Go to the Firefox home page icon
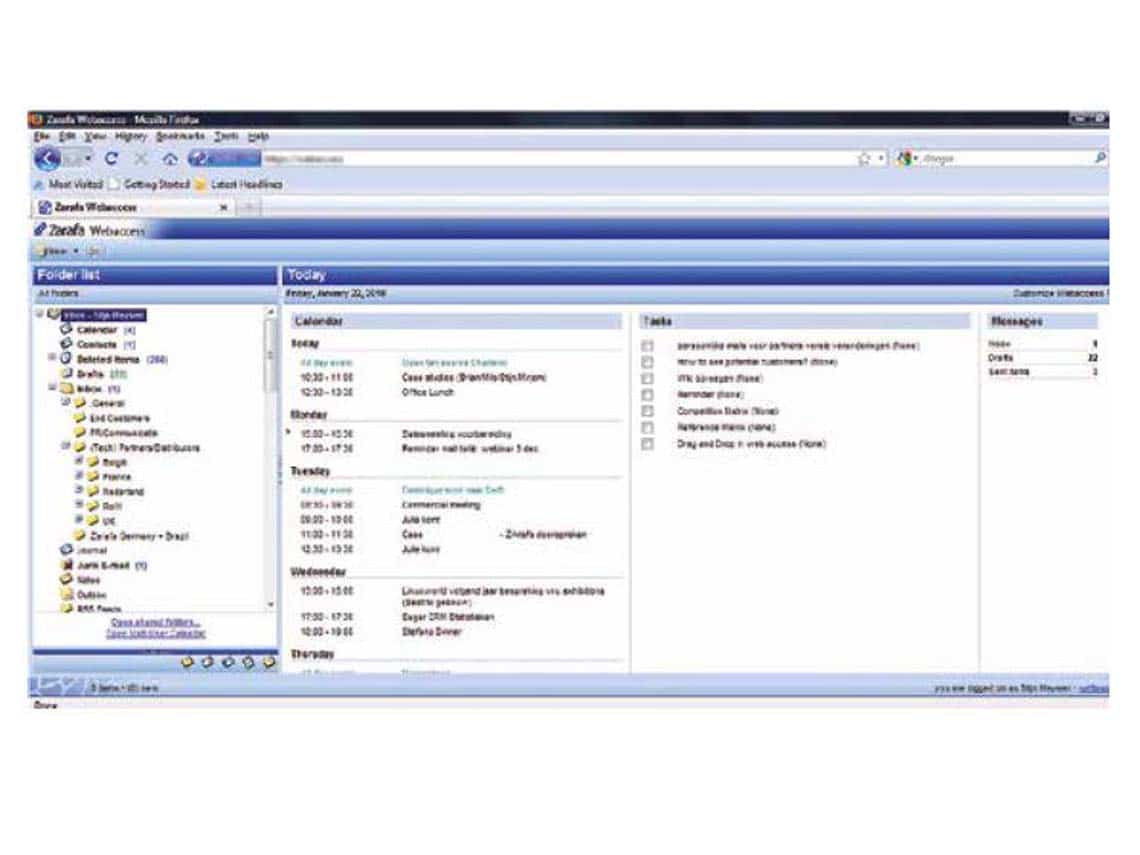Screen dimensions: 1140x855 170,158
